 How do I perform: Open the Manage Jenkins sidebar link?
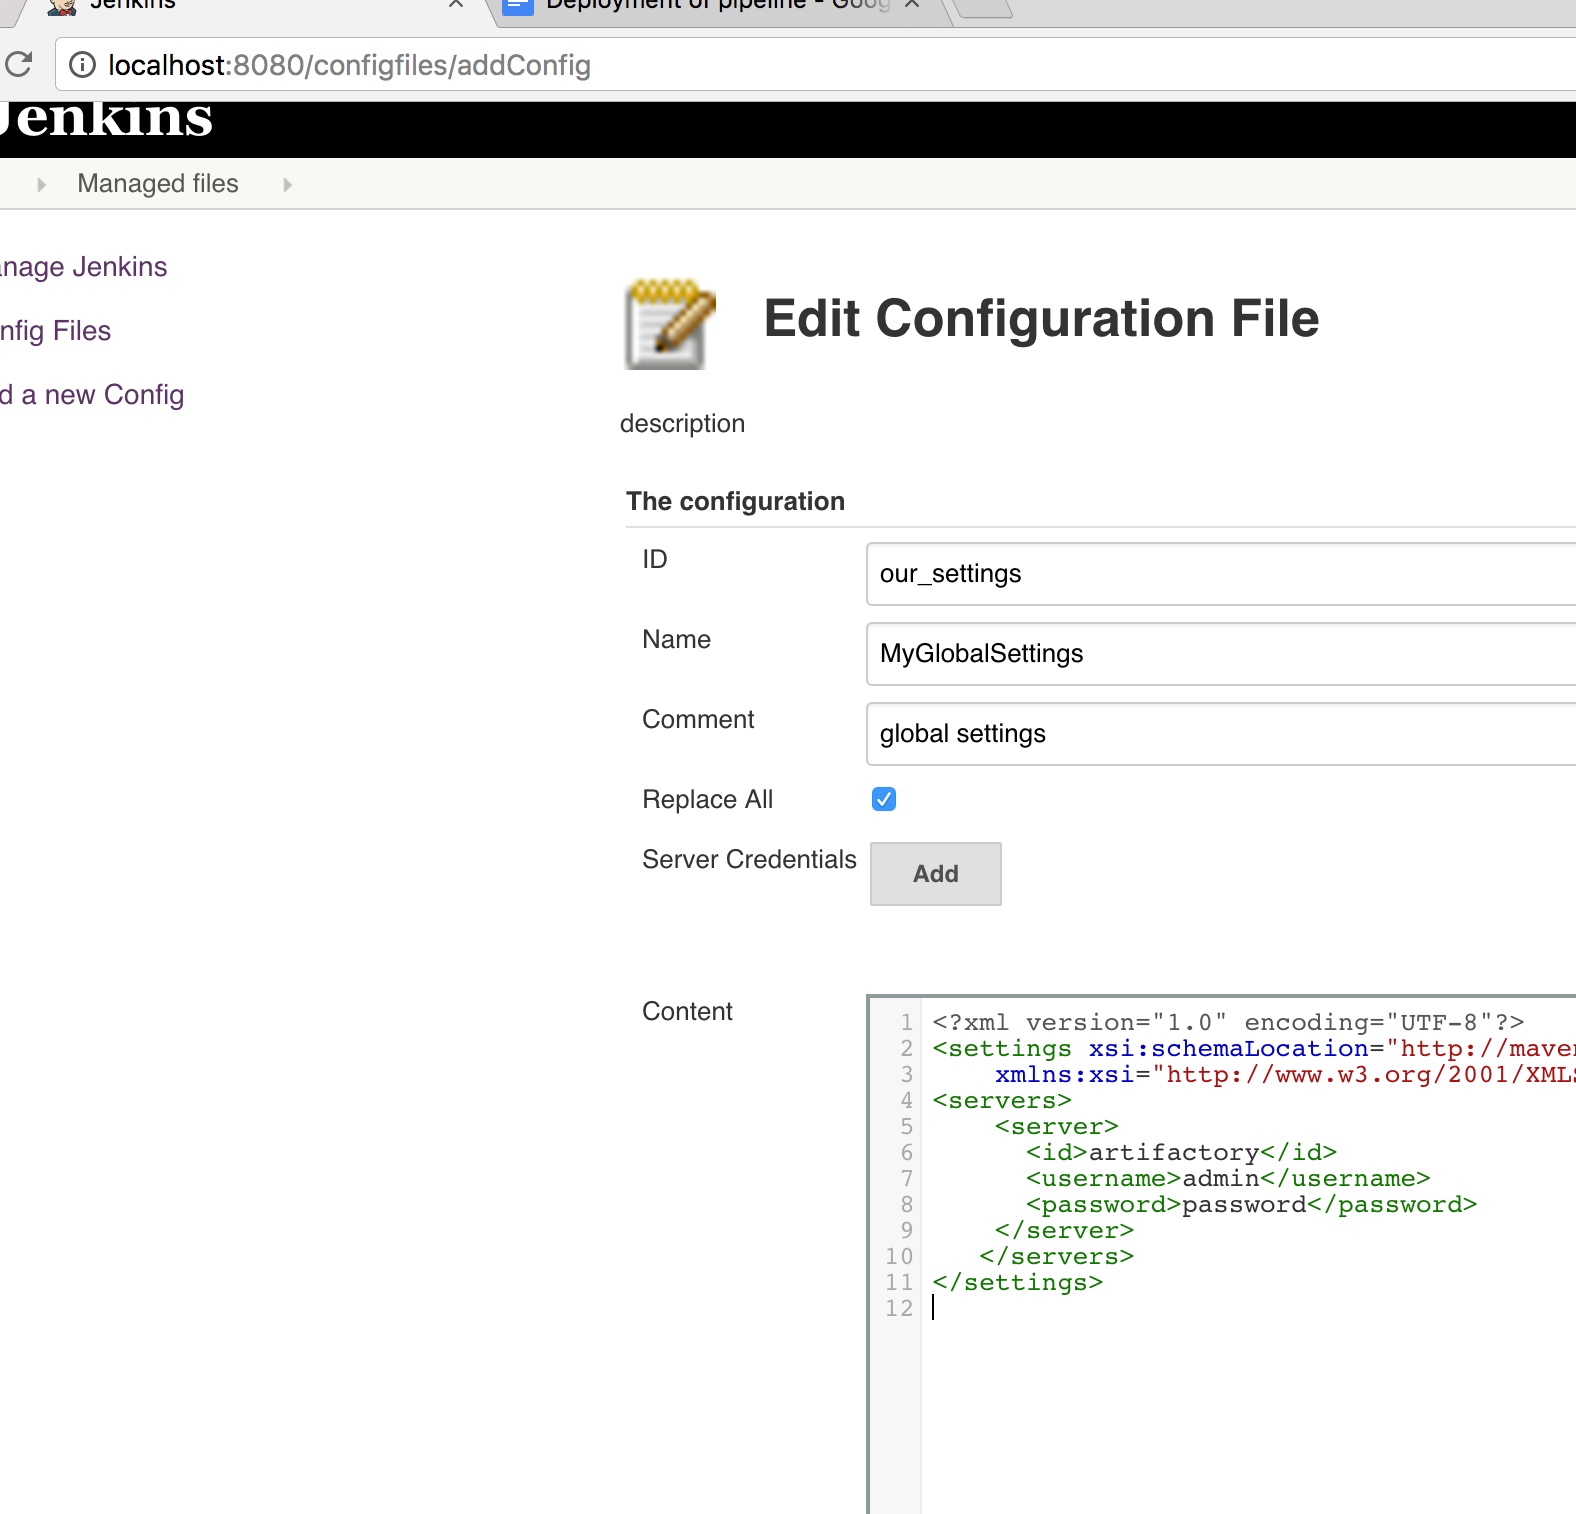[x=84, y=267]
